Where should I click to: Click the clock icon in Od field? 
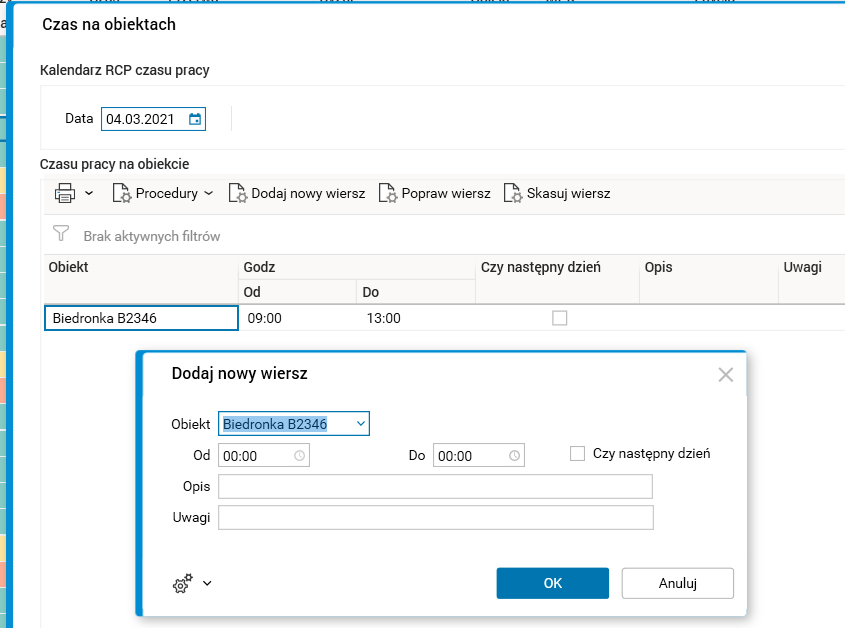tap(299, 456)
